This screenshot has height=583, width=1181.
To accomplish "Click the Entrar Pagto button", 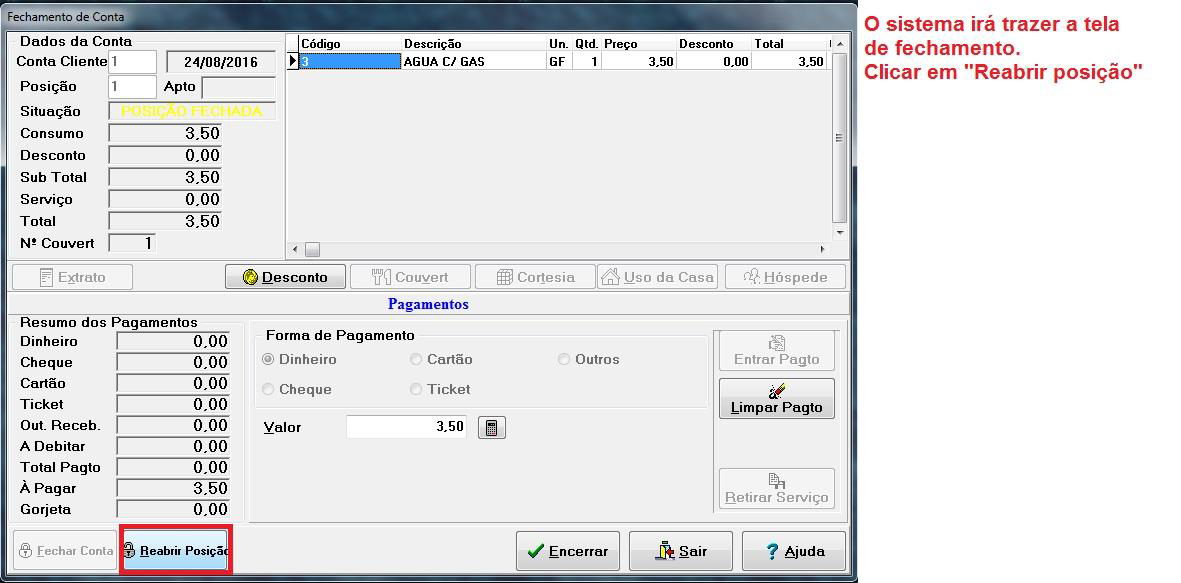I will click(x=777, y=350).
